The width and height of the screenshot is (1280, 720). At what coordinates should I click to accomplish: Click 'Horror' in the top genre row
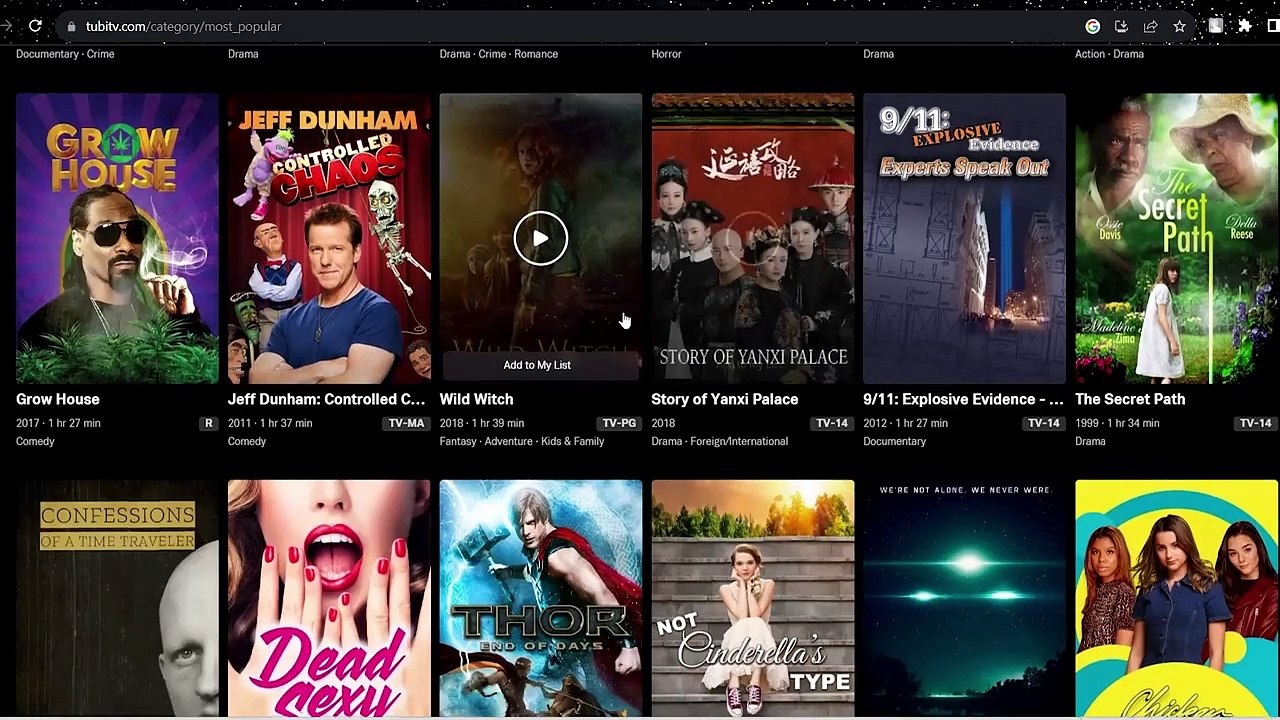coord(667,54)
